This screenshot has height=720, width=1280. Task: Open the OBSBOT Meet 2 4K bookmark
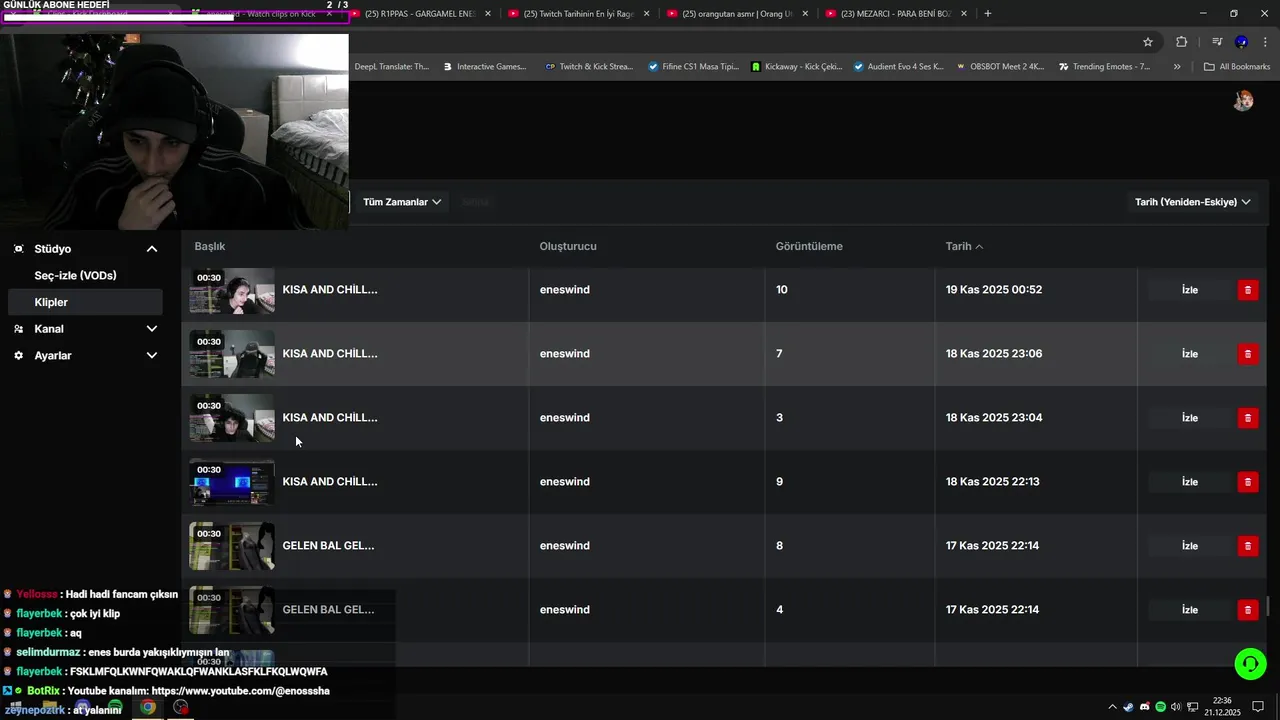1000,67
